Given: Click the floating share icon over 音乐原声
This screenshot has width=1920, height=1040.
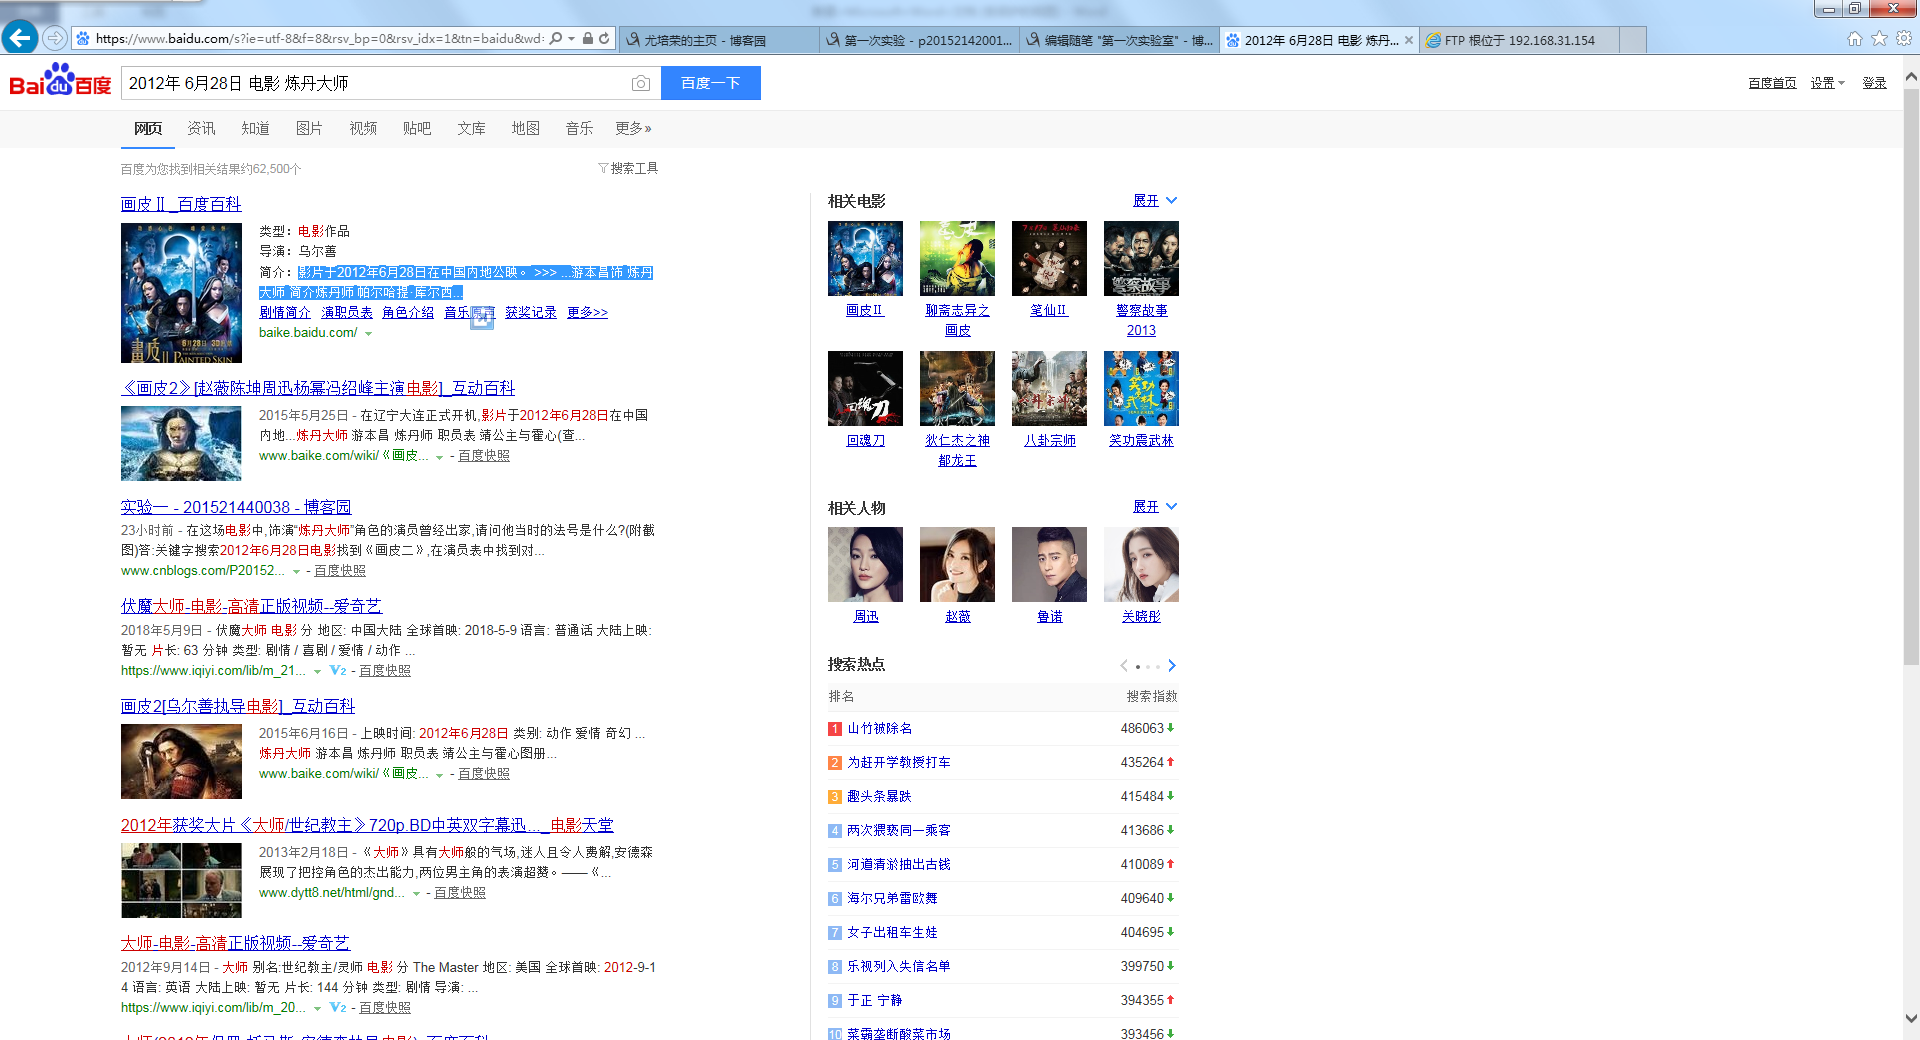Looking at the screenshot, I should click(x=482, y=317).
